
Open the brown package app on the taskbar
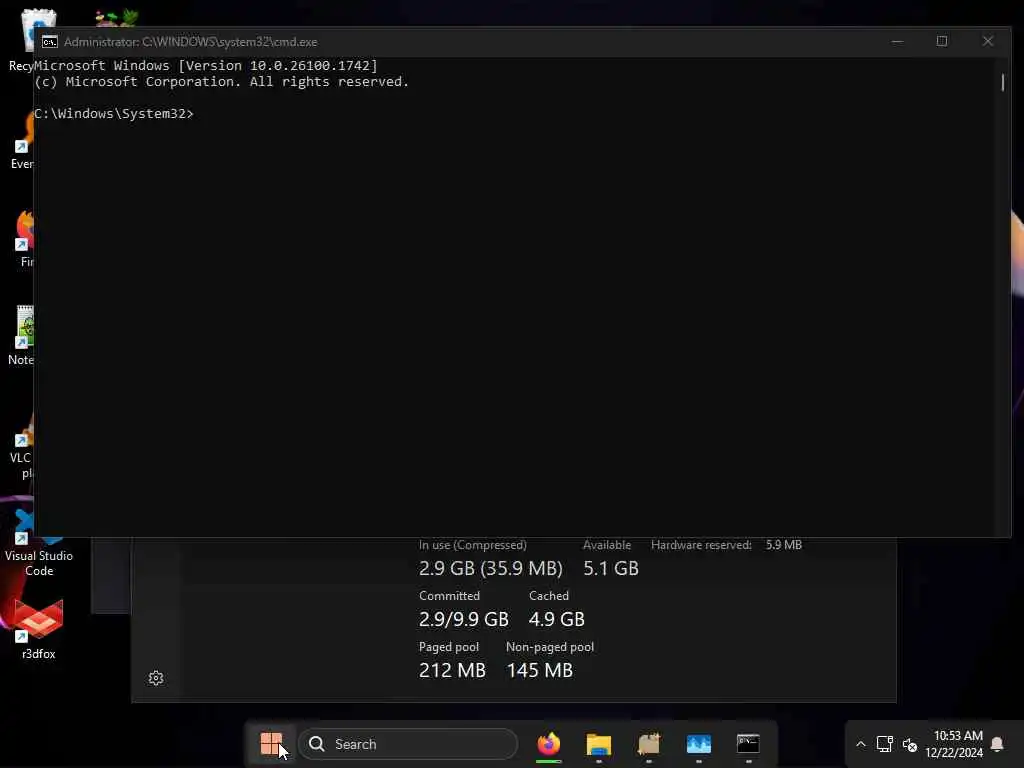tap(648, 744)
